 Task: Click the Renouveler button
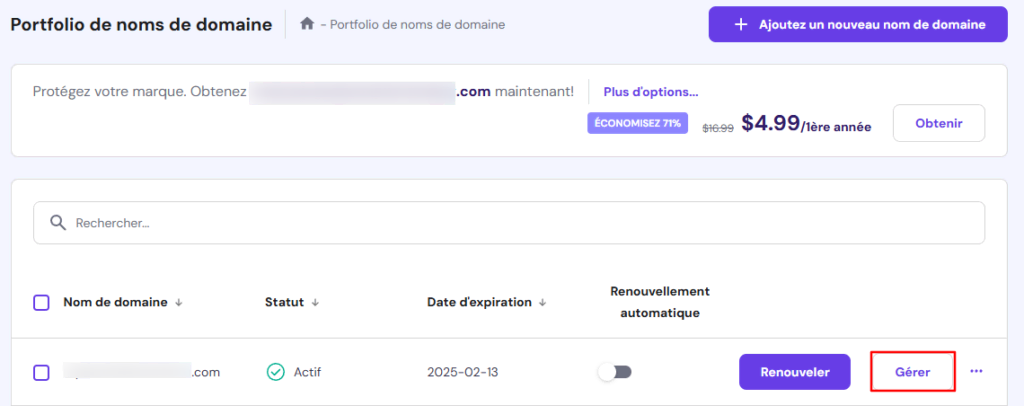click(794, 372)
